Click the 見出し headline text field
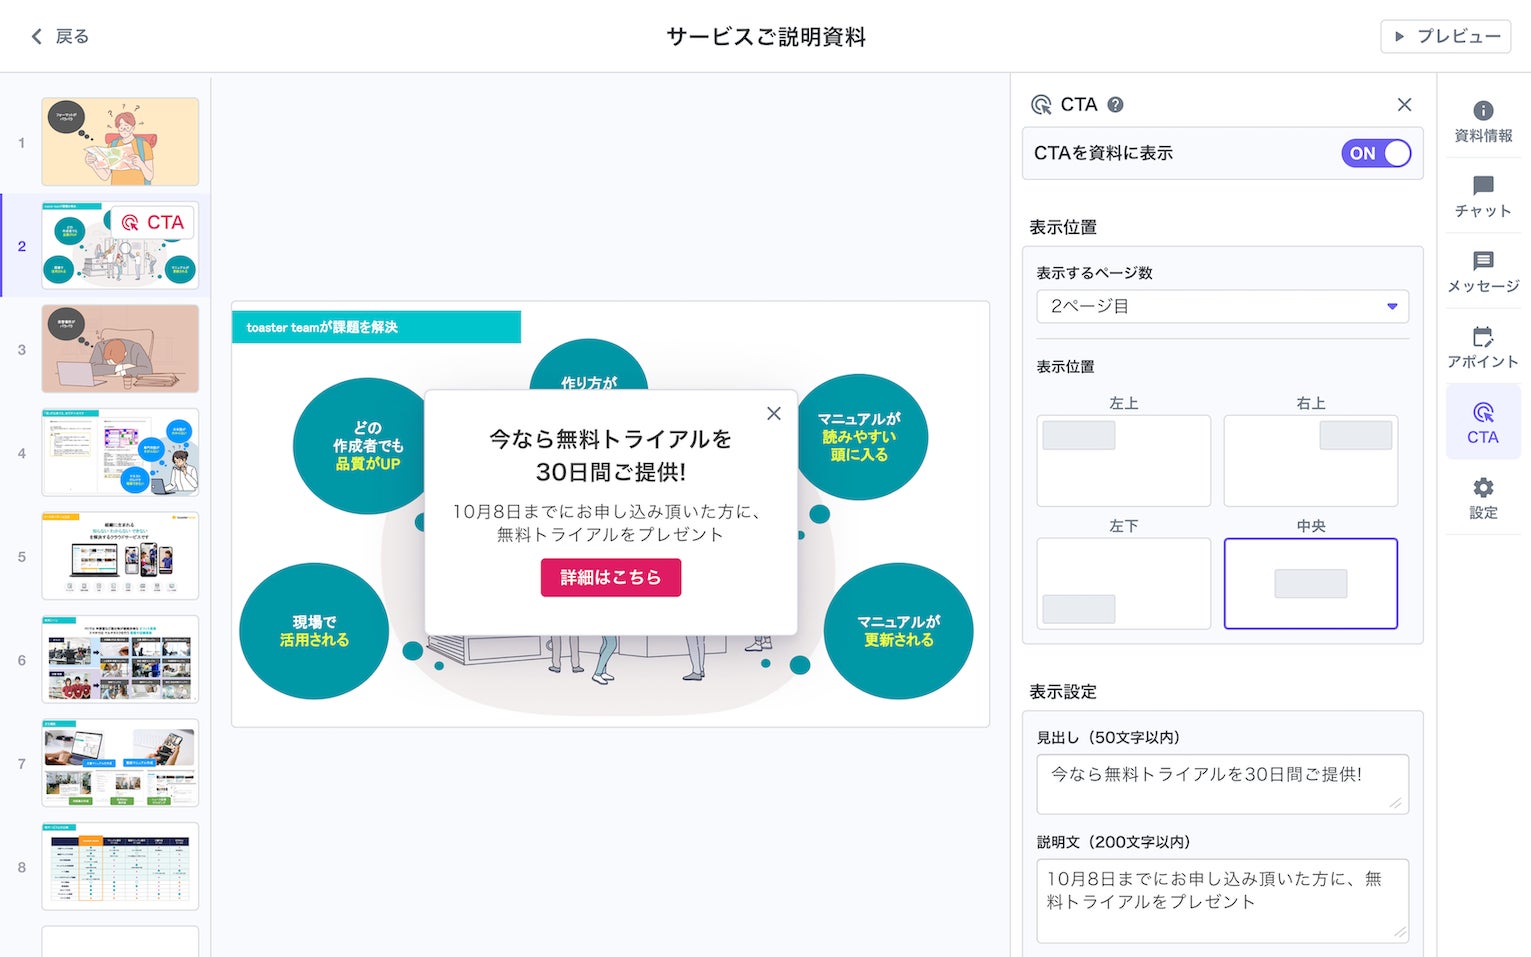Screen dimensions: 1531x957 [x=1222, y=783]
